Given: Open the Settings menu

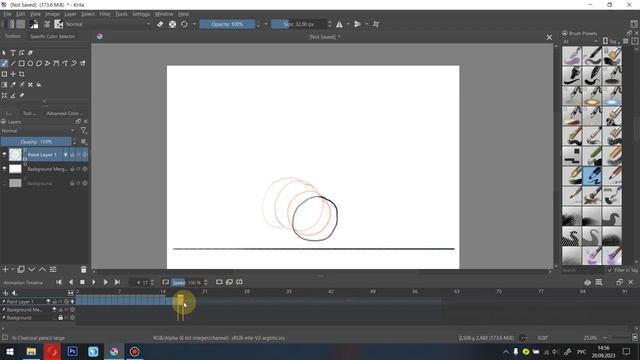Looking at the screenshot, I should coord(141,14).
